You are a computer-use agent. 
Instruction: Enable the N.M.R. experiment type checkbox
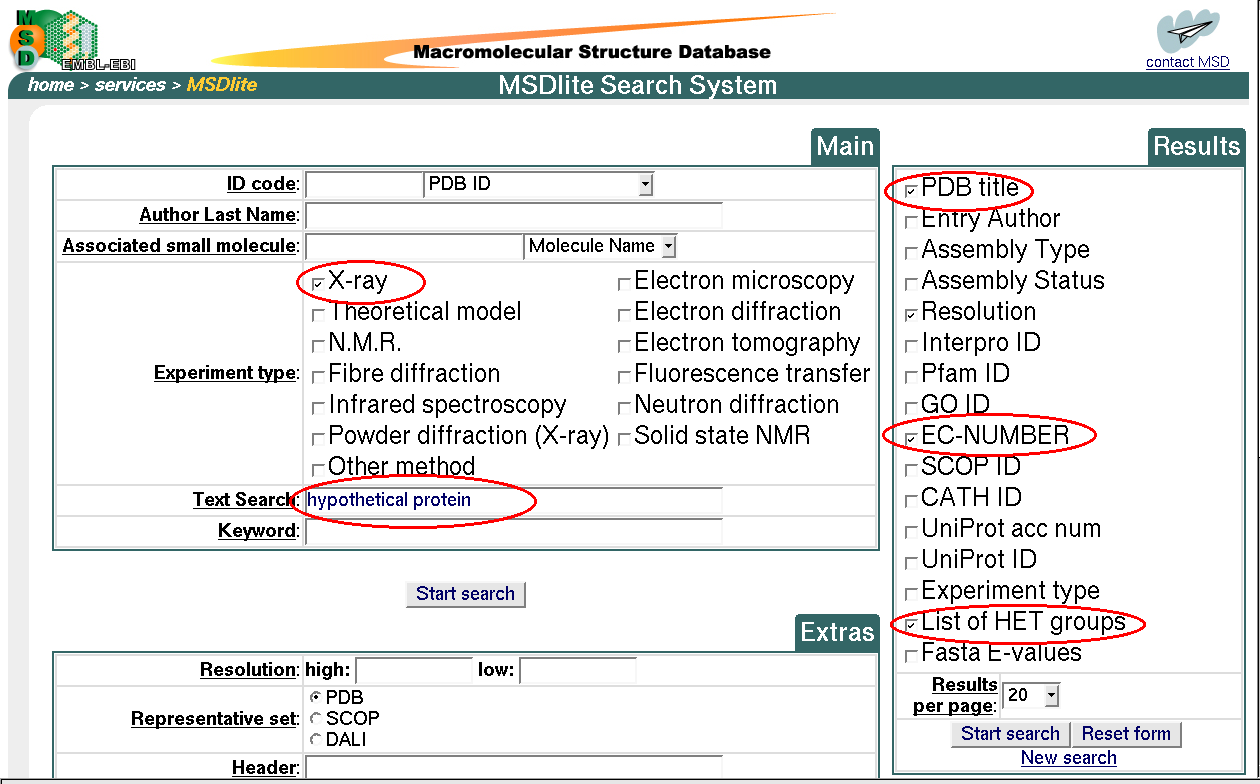318,346
